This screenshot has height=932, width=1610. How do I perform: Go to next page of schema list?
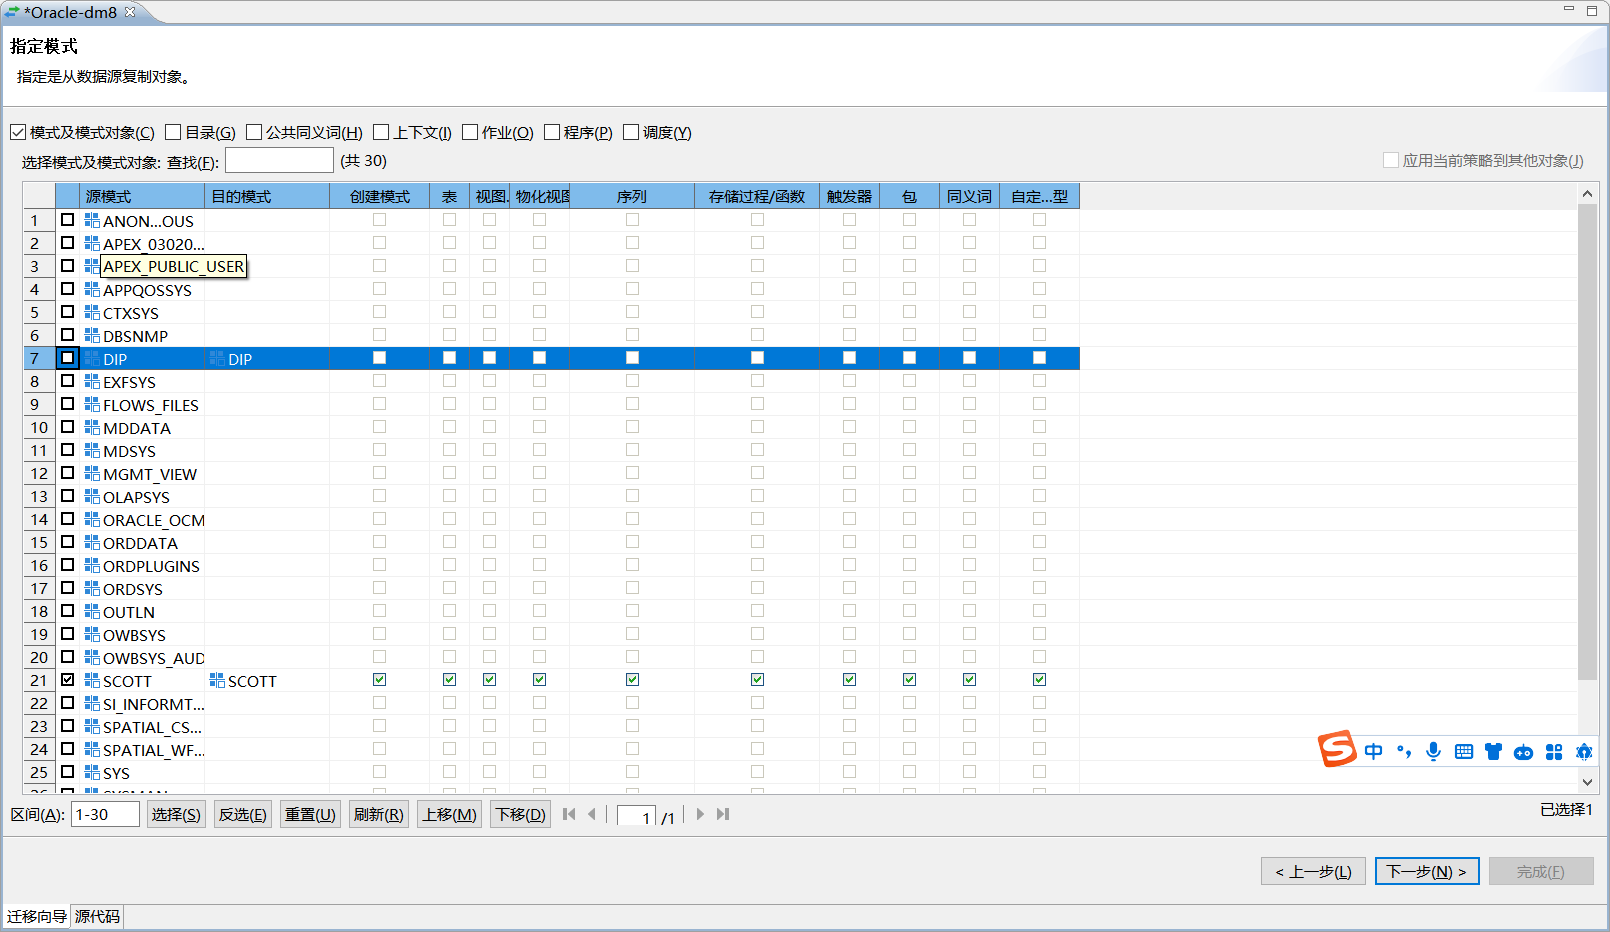tap(700, 814)
